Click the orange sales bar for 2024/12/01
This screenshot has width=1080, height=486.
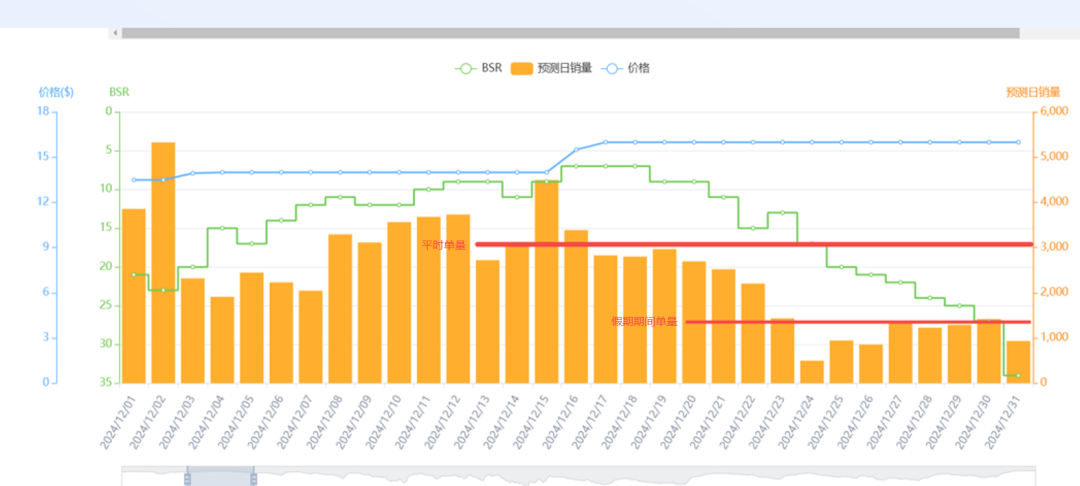point(134,295)
